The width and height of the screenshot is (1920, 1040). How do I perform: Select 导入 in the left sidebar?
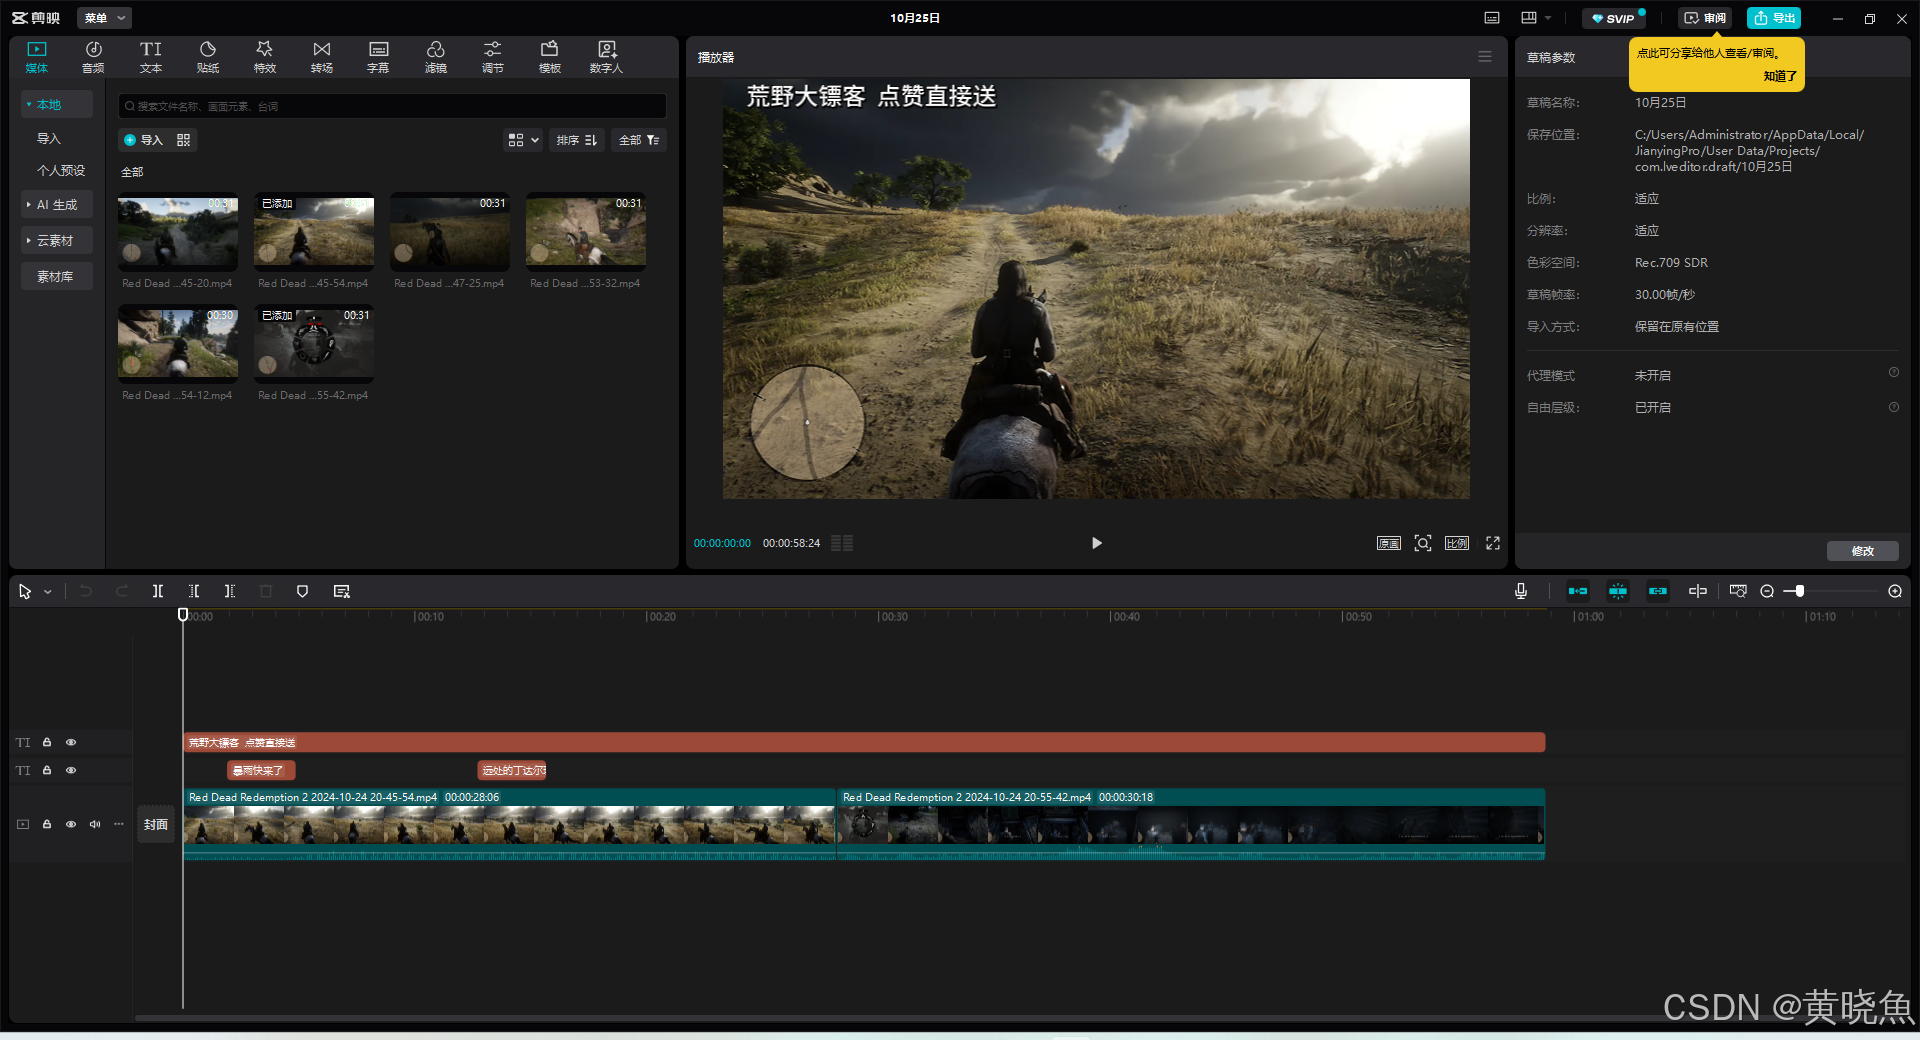coord(49,139)
